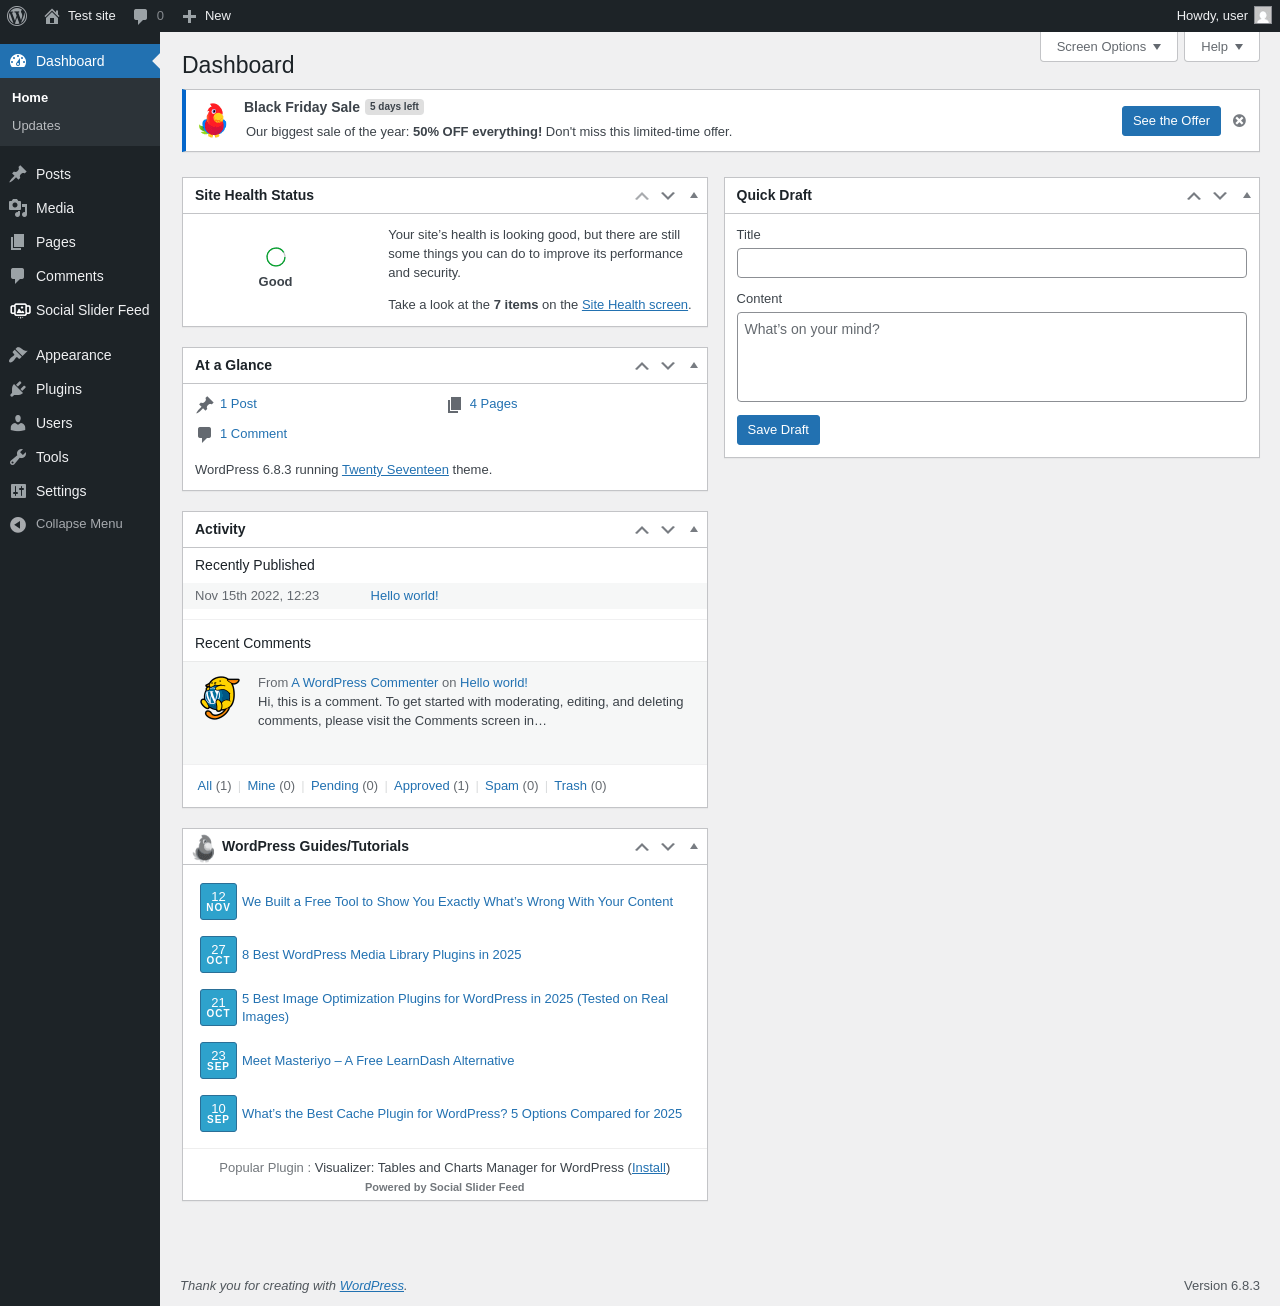Open the 1 Comment link
The height and width of the screenshot is (1306, 1280).
point(253,434)
